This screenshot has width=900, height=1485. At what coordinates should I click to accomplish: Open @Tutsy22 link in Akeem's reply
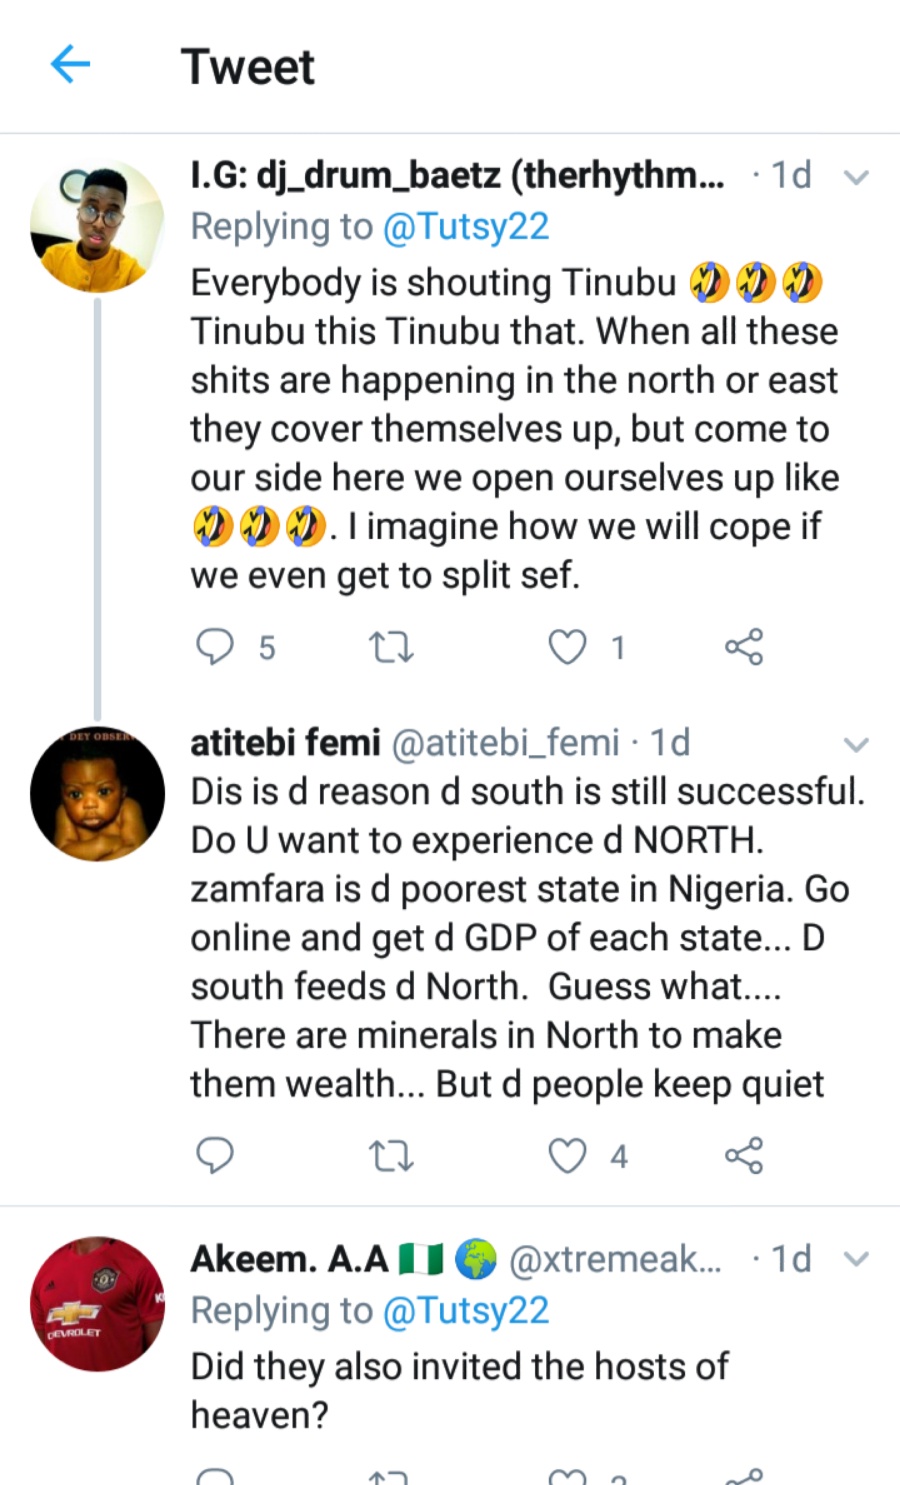466,1311
